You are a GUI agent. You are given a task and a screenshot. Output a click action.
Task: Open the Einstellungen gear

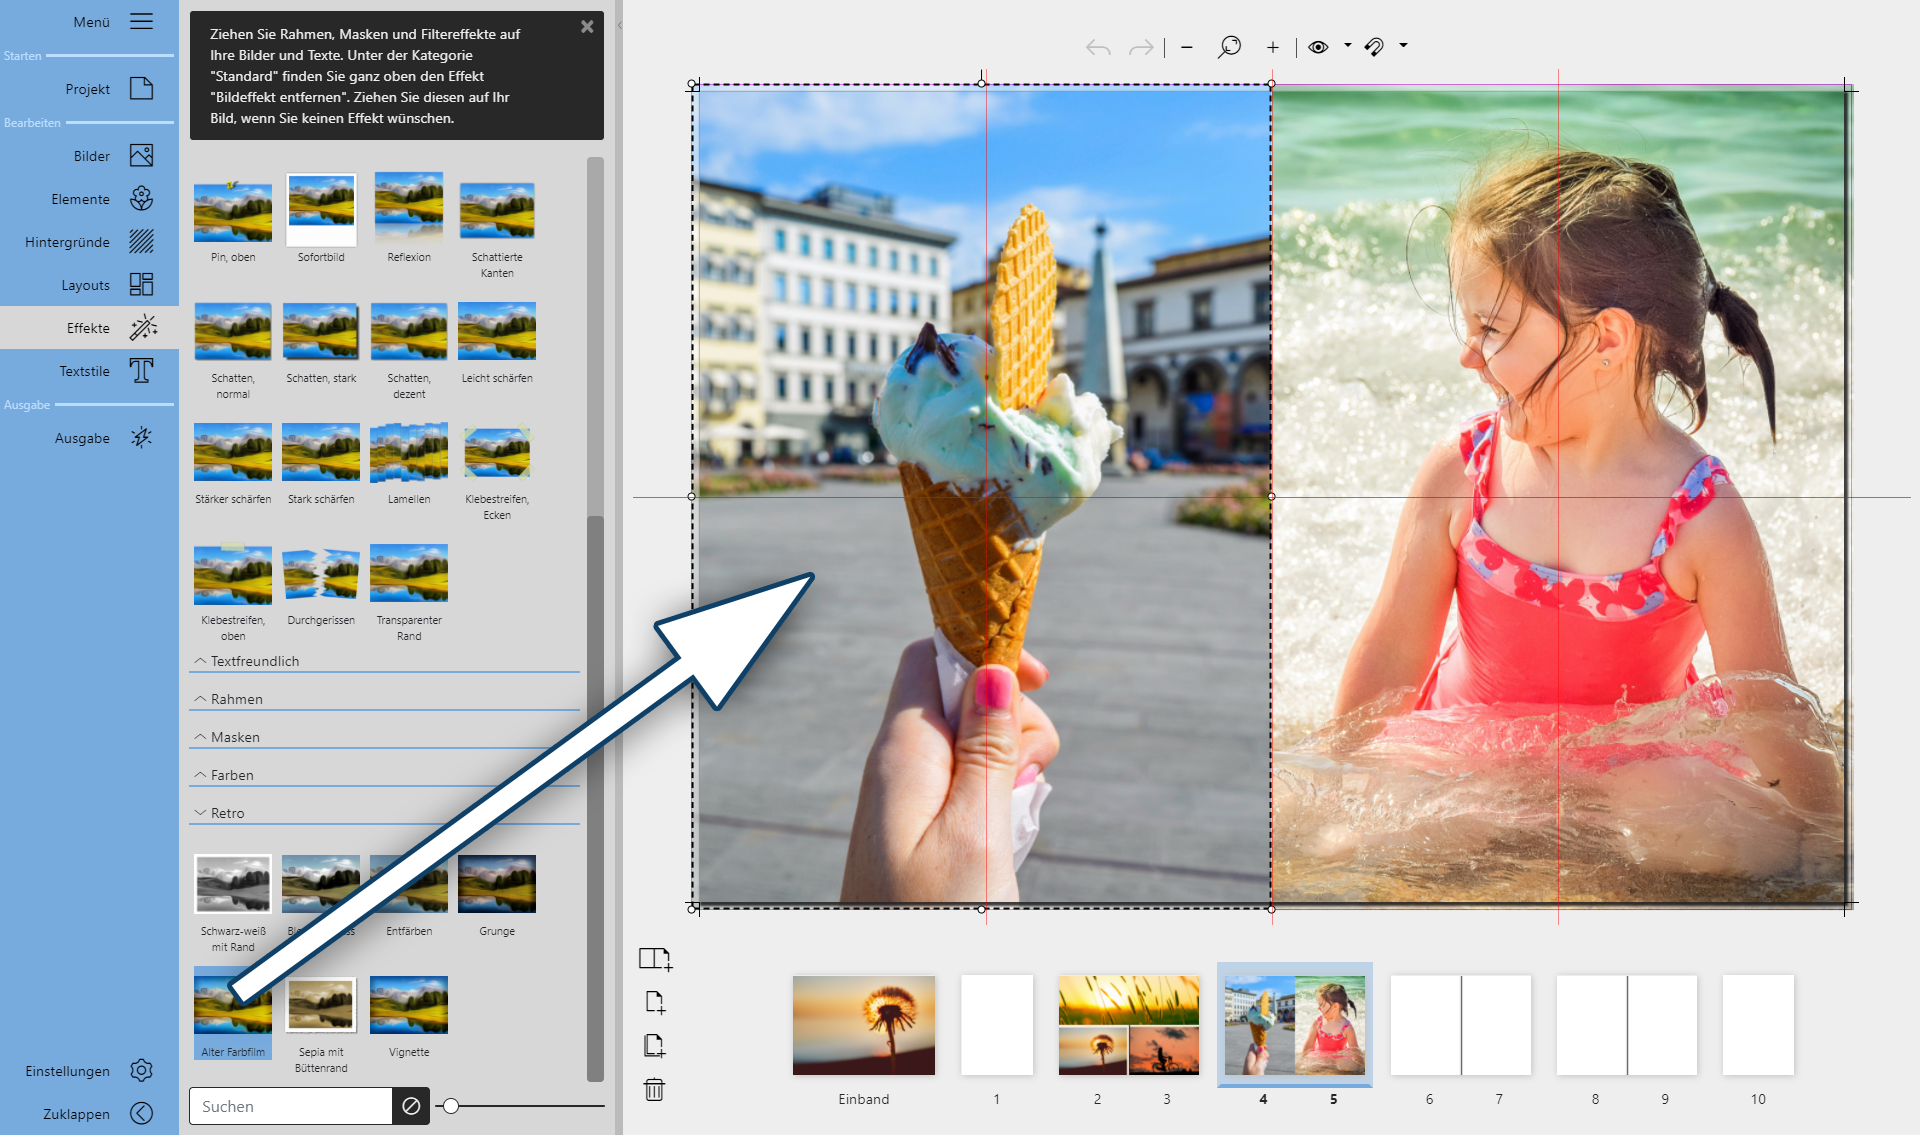tap(141, 1071)
